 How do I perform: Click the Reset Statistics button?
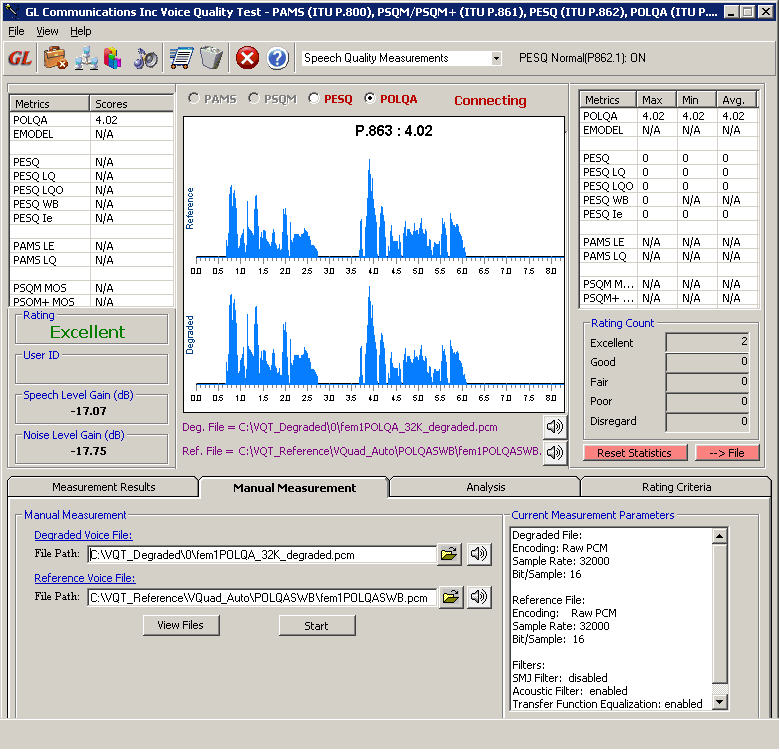click(635, 453)
